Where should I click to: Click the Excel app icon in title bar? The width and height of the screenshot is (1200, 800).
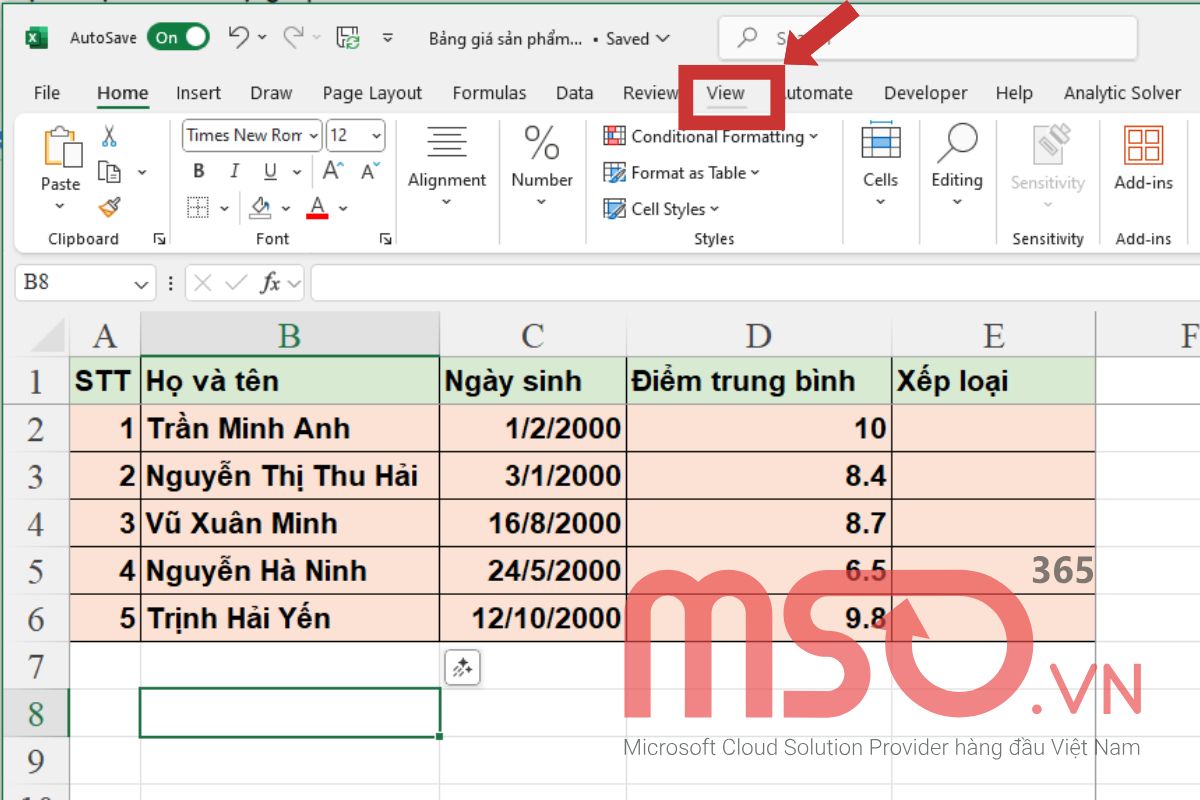(37, 38)
